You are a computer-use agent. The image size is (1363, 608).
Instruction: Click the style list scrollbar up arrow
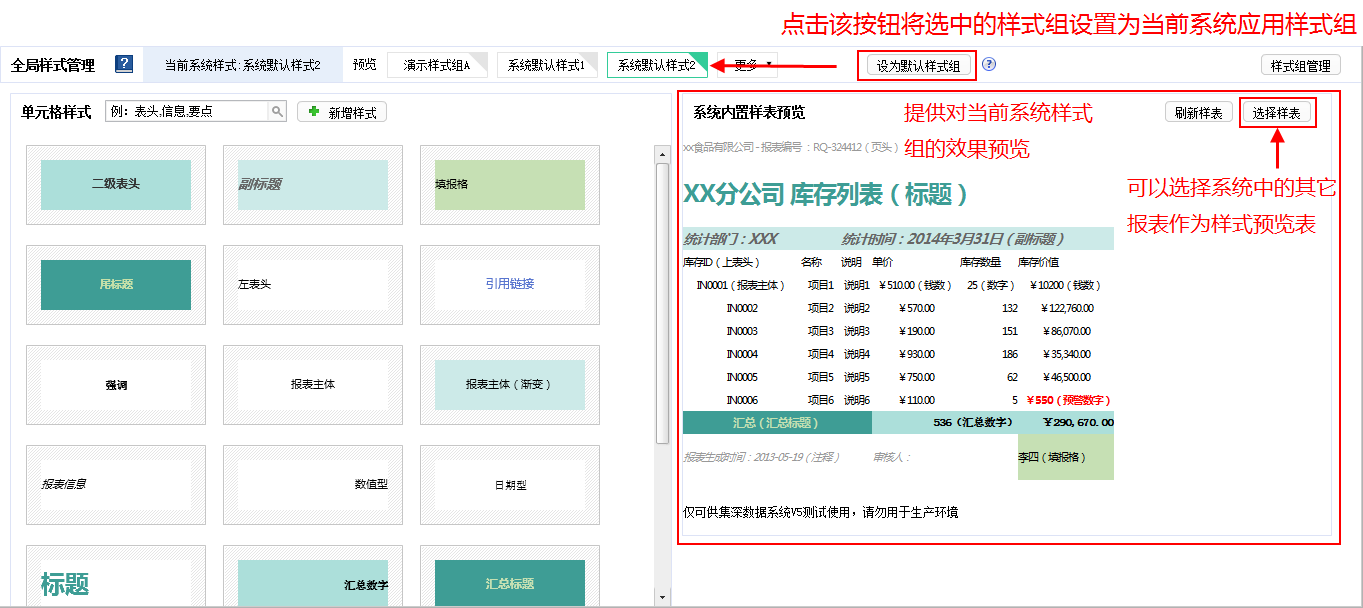point(661,155)
